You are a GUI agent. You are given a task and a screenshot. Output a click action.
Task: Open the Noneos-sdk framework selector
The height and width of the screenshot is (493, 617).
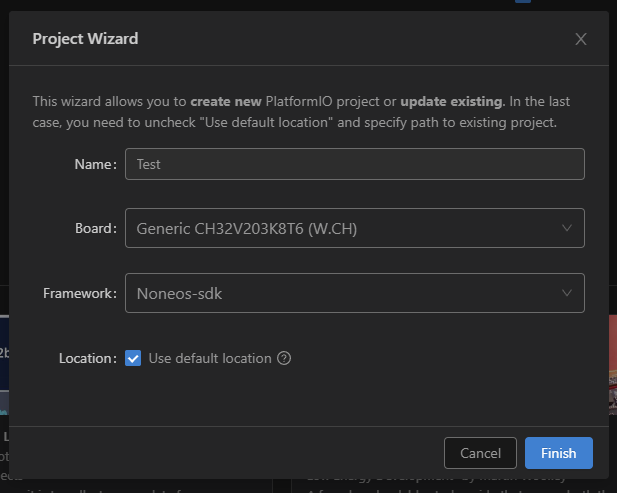click(x=340, y=293)
